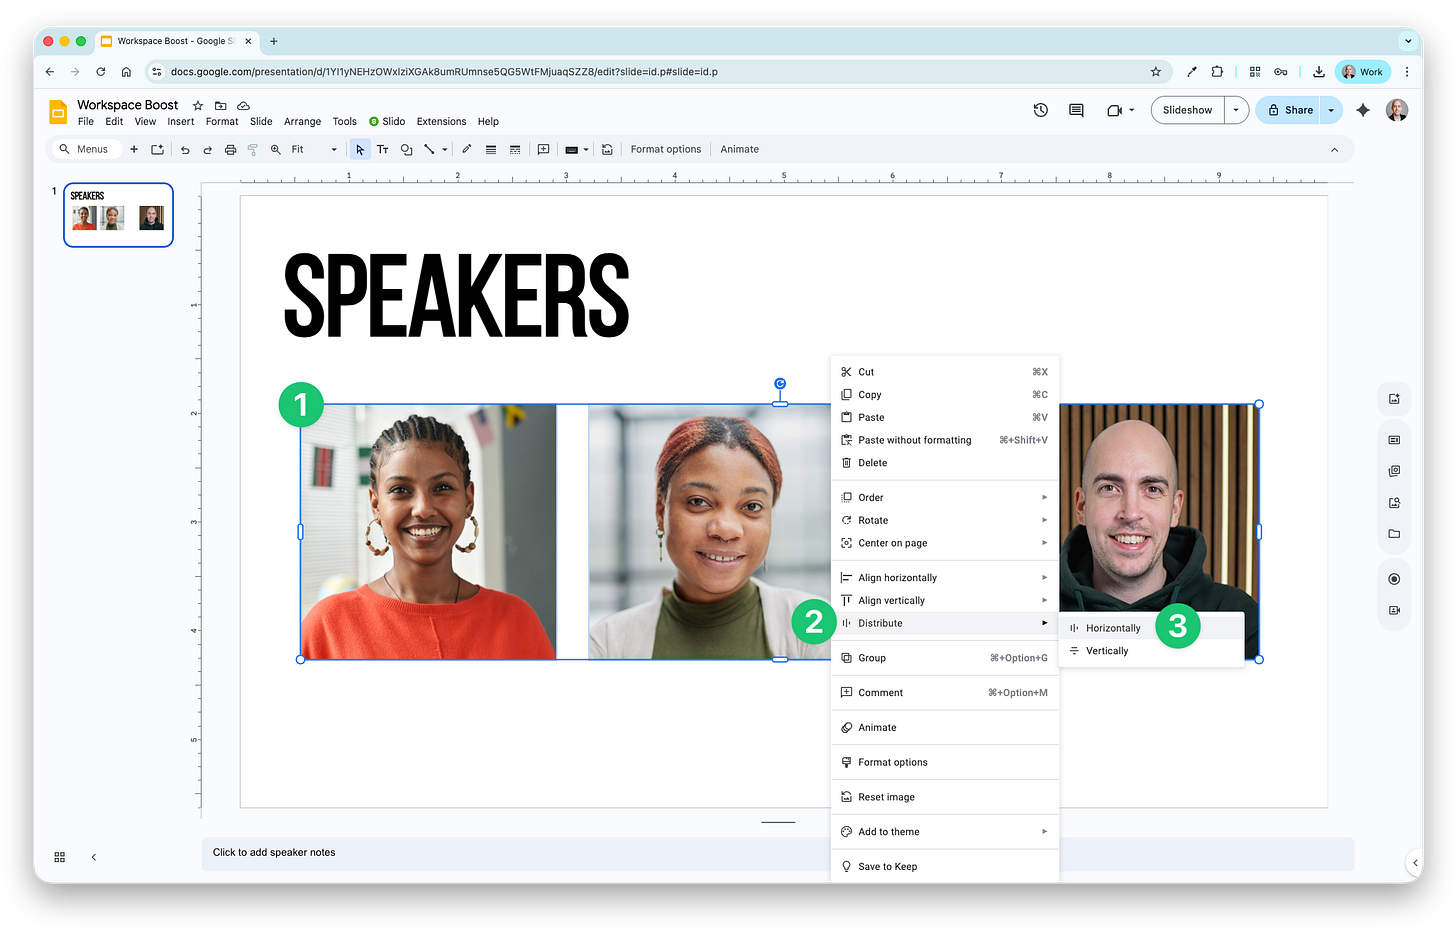This screenshot has height=936, width=1456.
Task: Check the cloud saved status icon
Action: point(243,105)
